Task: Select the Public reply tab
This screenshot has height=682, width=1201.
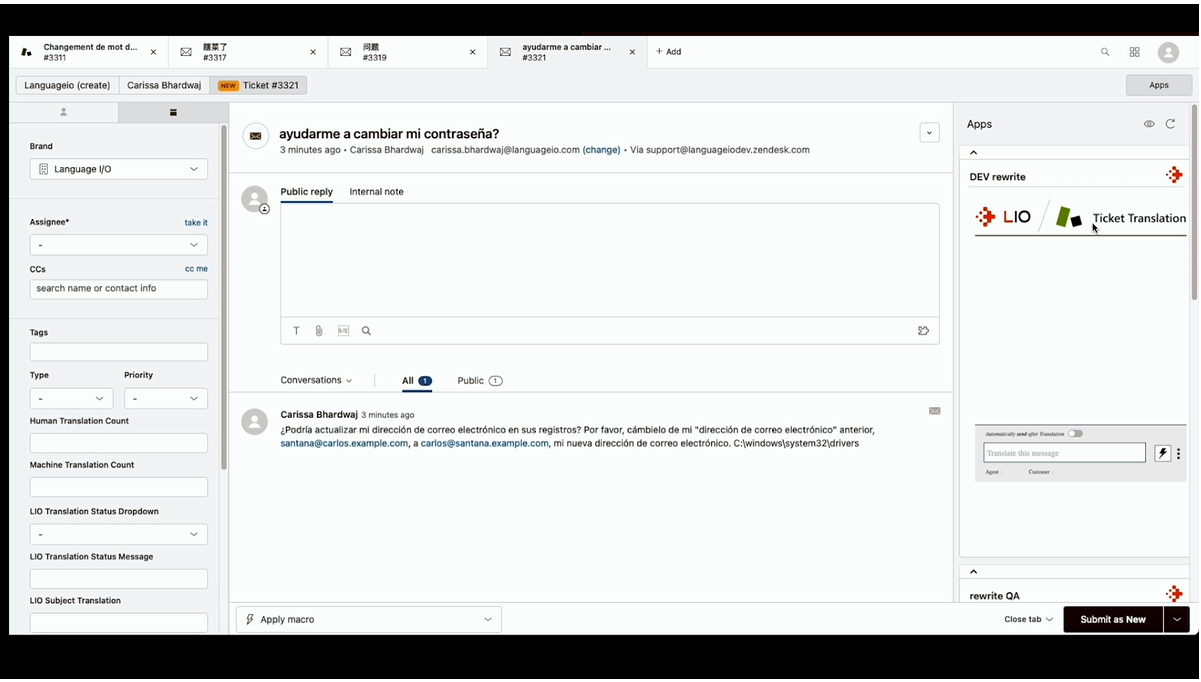Action: click(306, 191)
